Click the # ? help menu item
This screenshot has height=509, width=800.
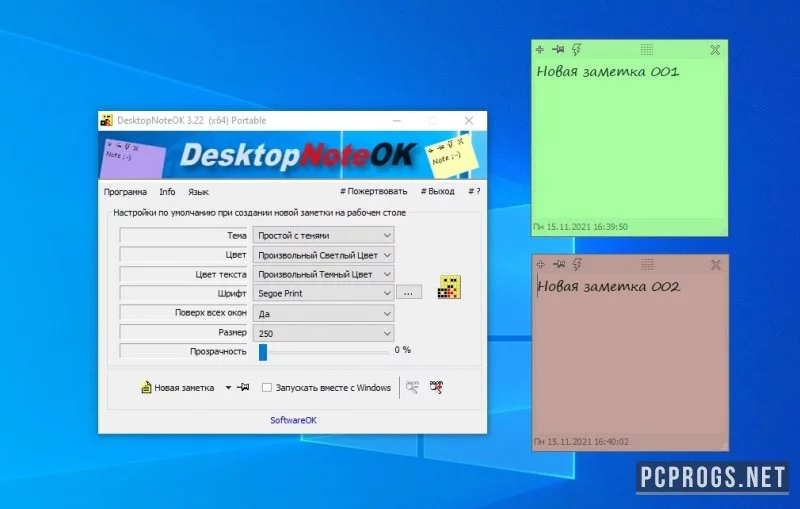click(474, 191)
